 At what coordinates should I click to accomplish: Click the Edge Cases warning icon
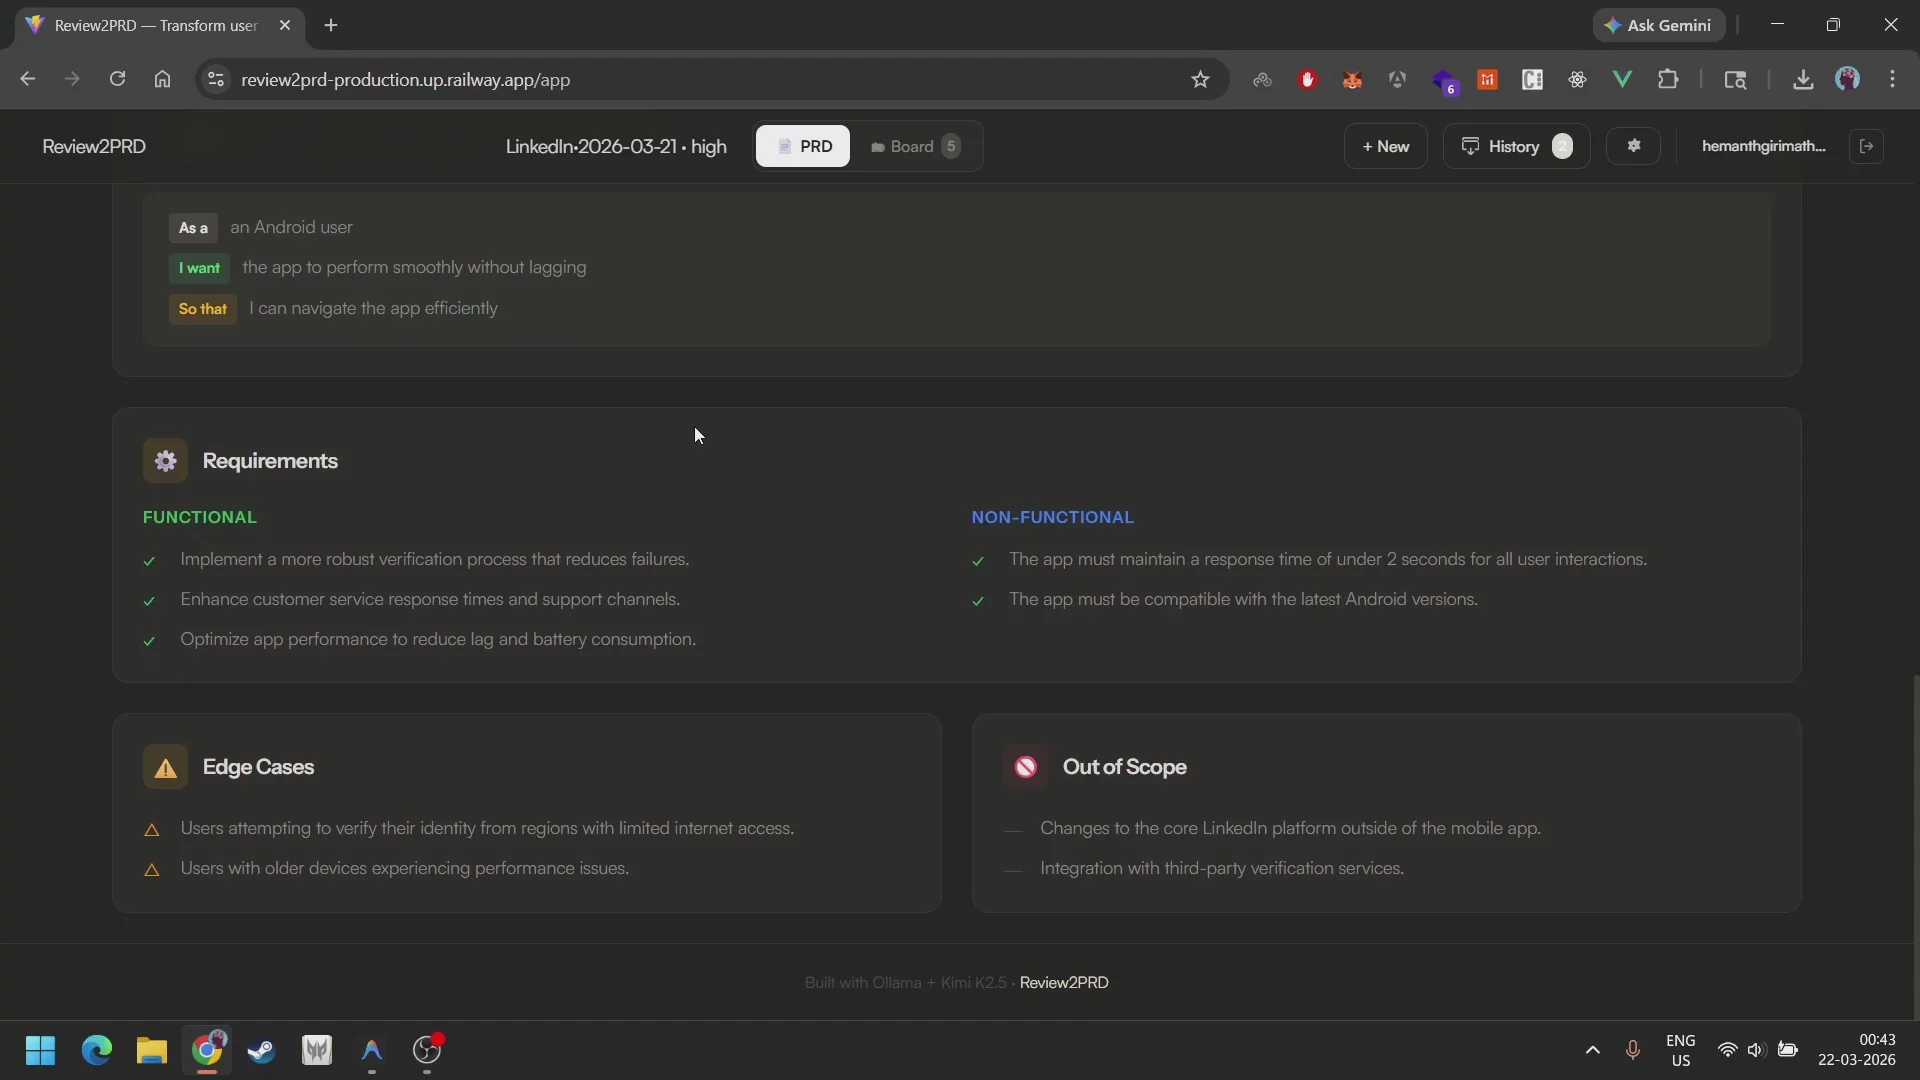[x=165, y=767]
